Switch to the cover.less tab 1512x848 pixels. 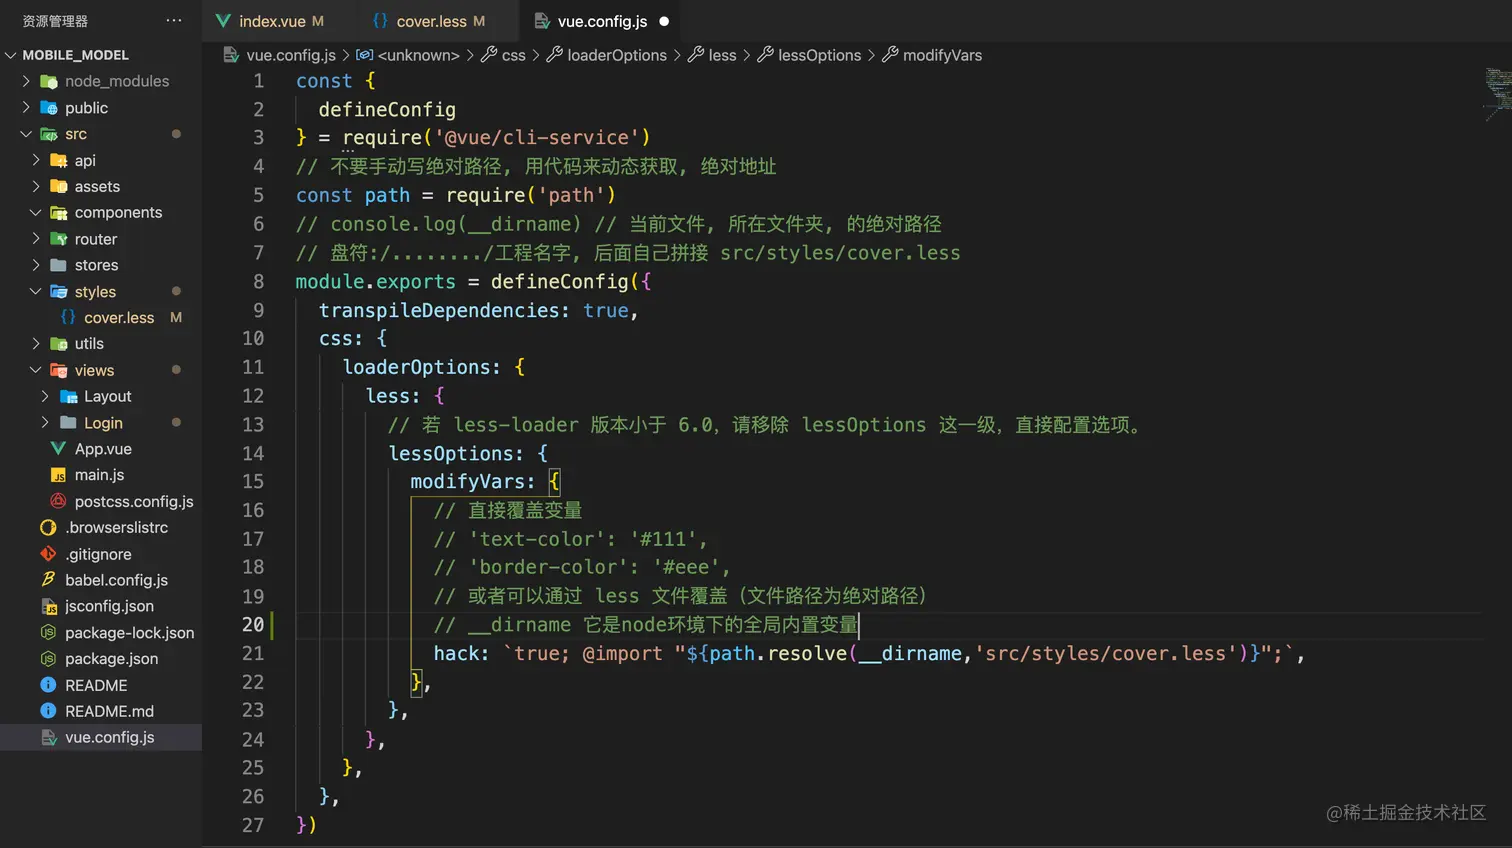click(x=430, y=21)
